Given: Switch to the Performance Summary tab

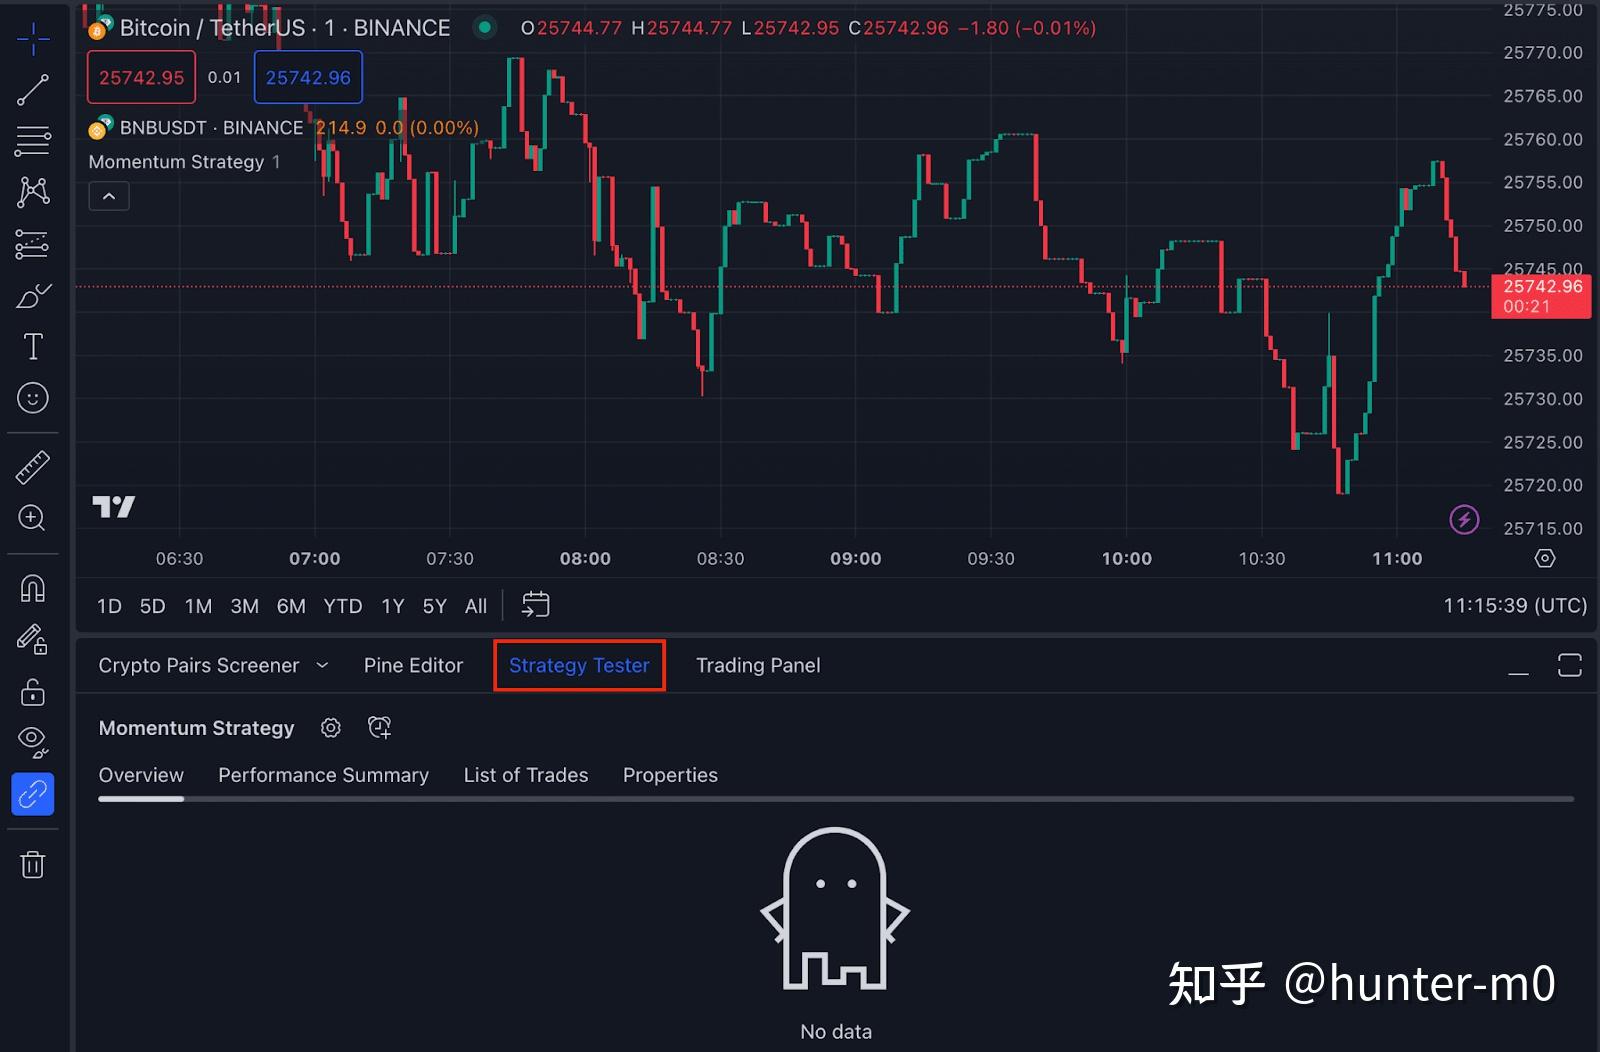Looking at the screenshot, I should tap(323, 775).
